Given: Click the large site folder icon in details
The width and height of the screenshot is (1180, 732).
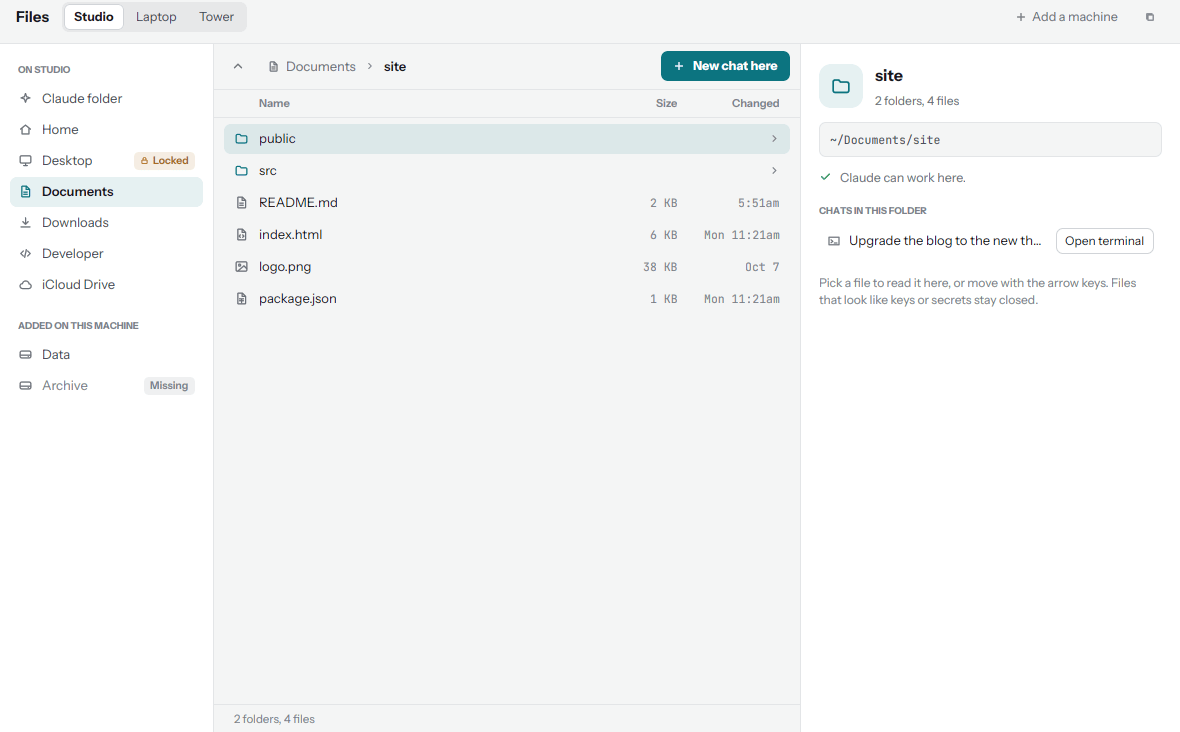Looking at the screenshot, I should click(x=841, y=87).
